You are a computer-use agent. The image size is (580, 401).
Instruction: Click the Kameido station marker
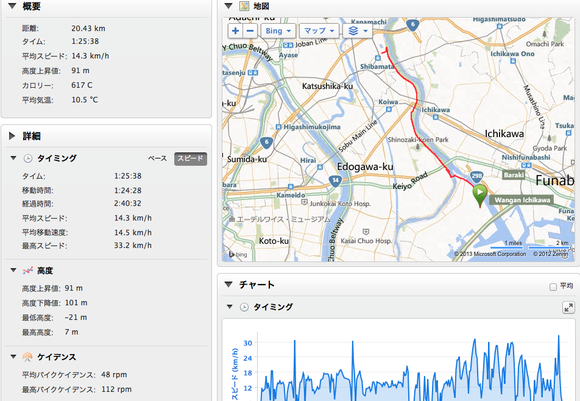[291, 187]
